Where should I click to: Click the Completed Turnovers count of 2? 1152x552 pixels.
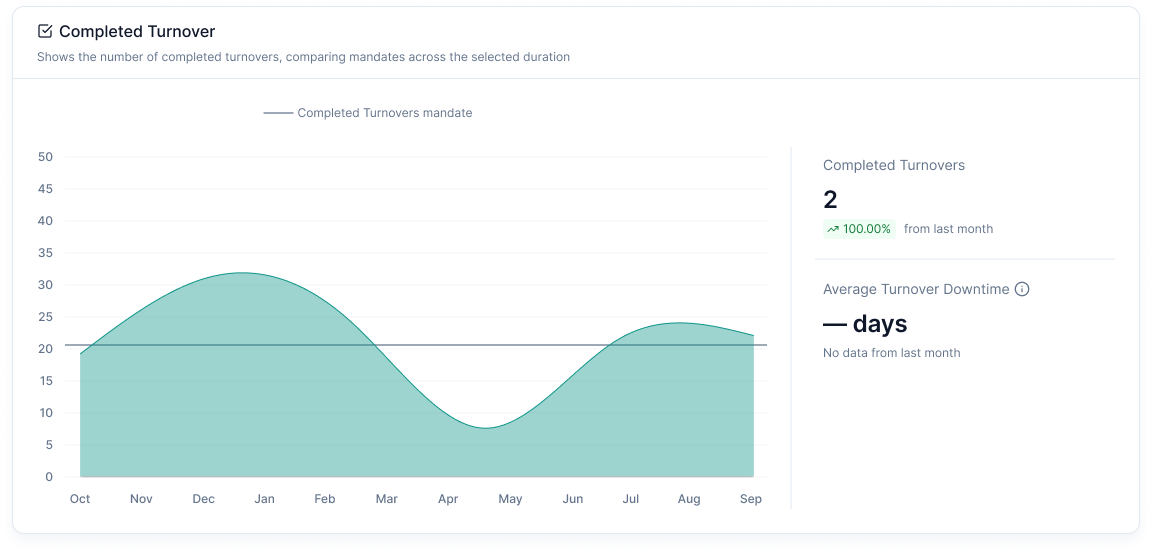pyautogui.click(x=830, y=199)
